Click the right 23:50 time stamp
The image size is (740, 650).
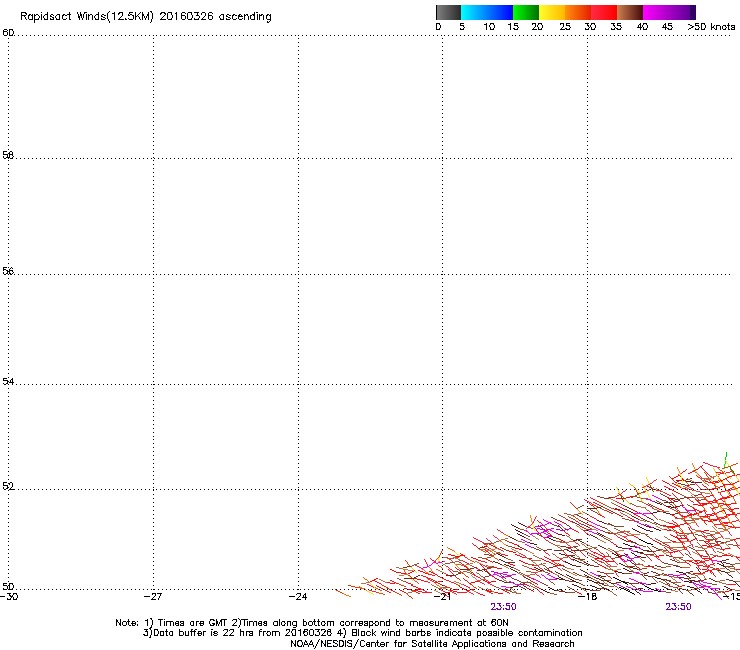678,607
